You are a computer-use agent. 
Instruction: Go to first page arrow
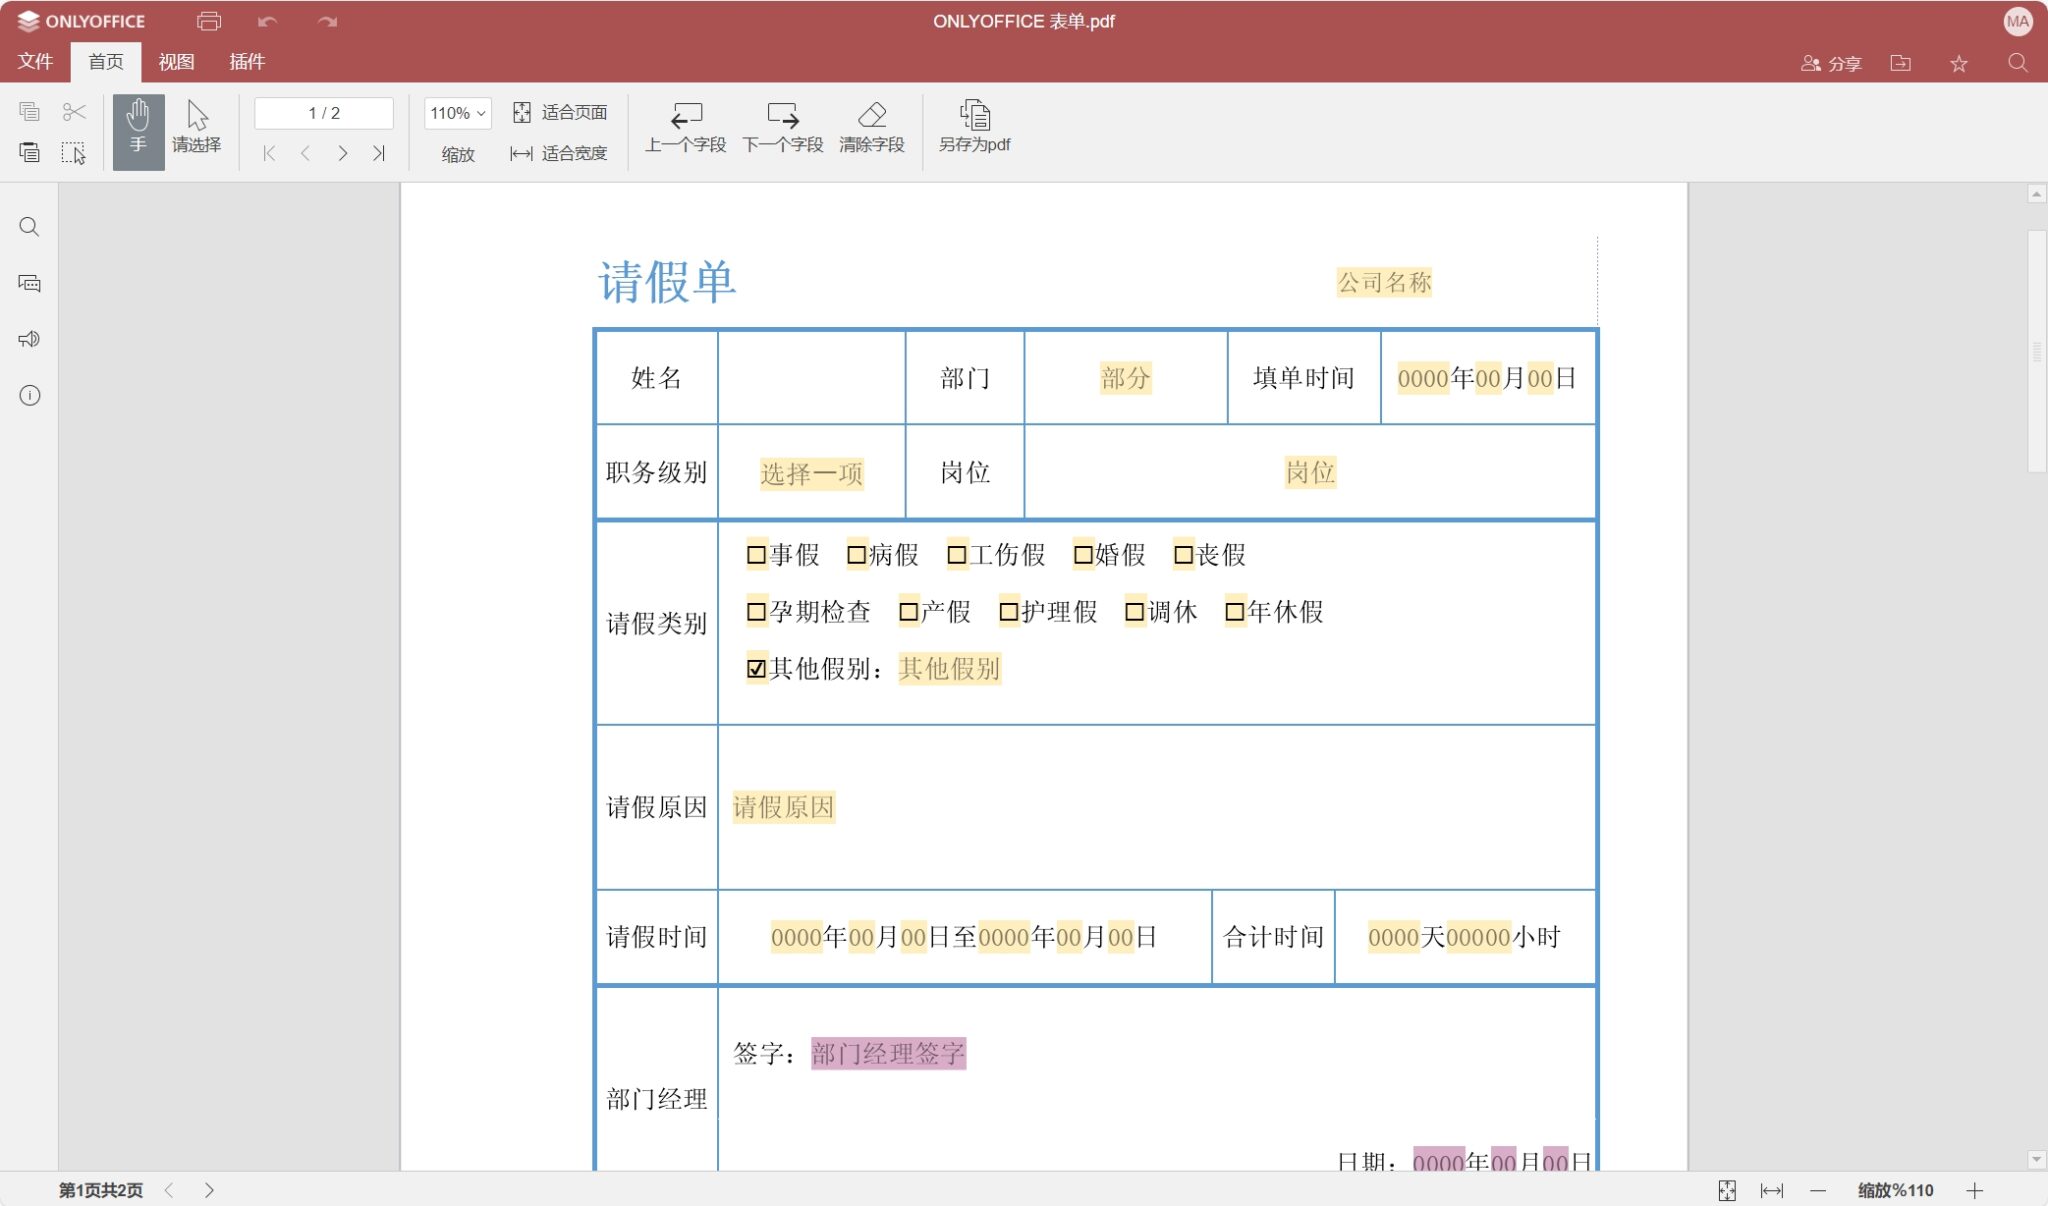click(269, 153)
